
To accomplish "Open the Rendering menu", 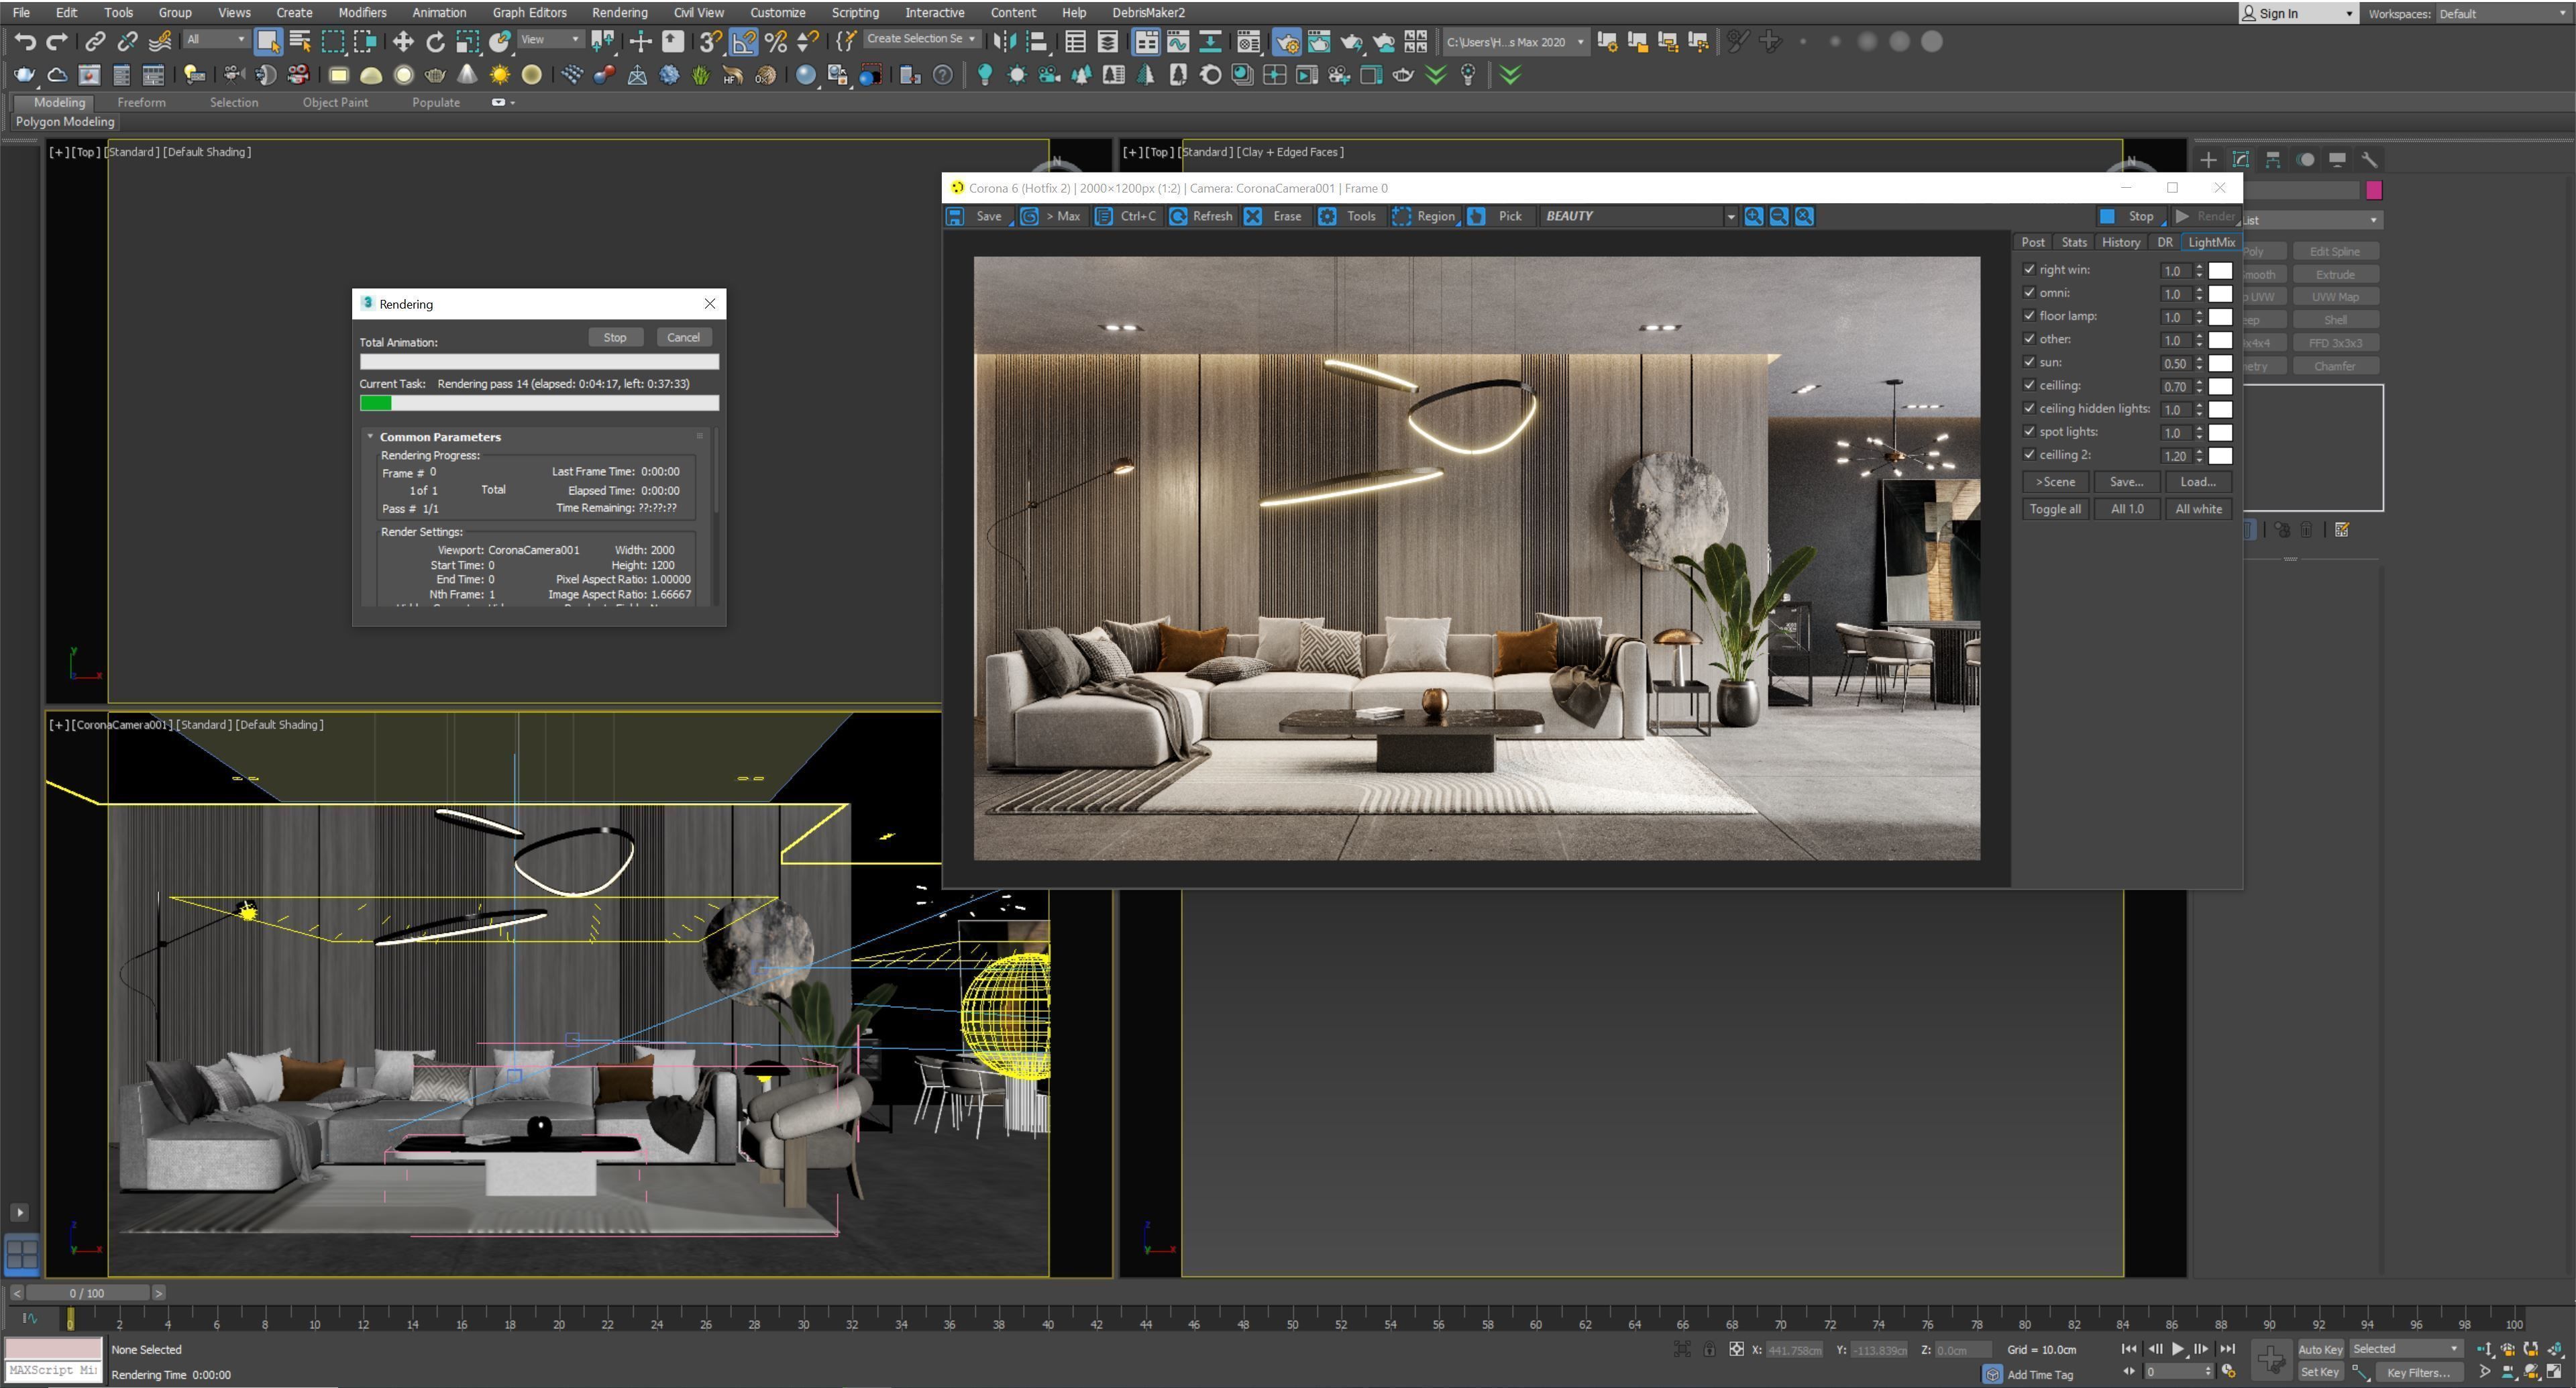I will pyautogui.click(x=619, y=12).
